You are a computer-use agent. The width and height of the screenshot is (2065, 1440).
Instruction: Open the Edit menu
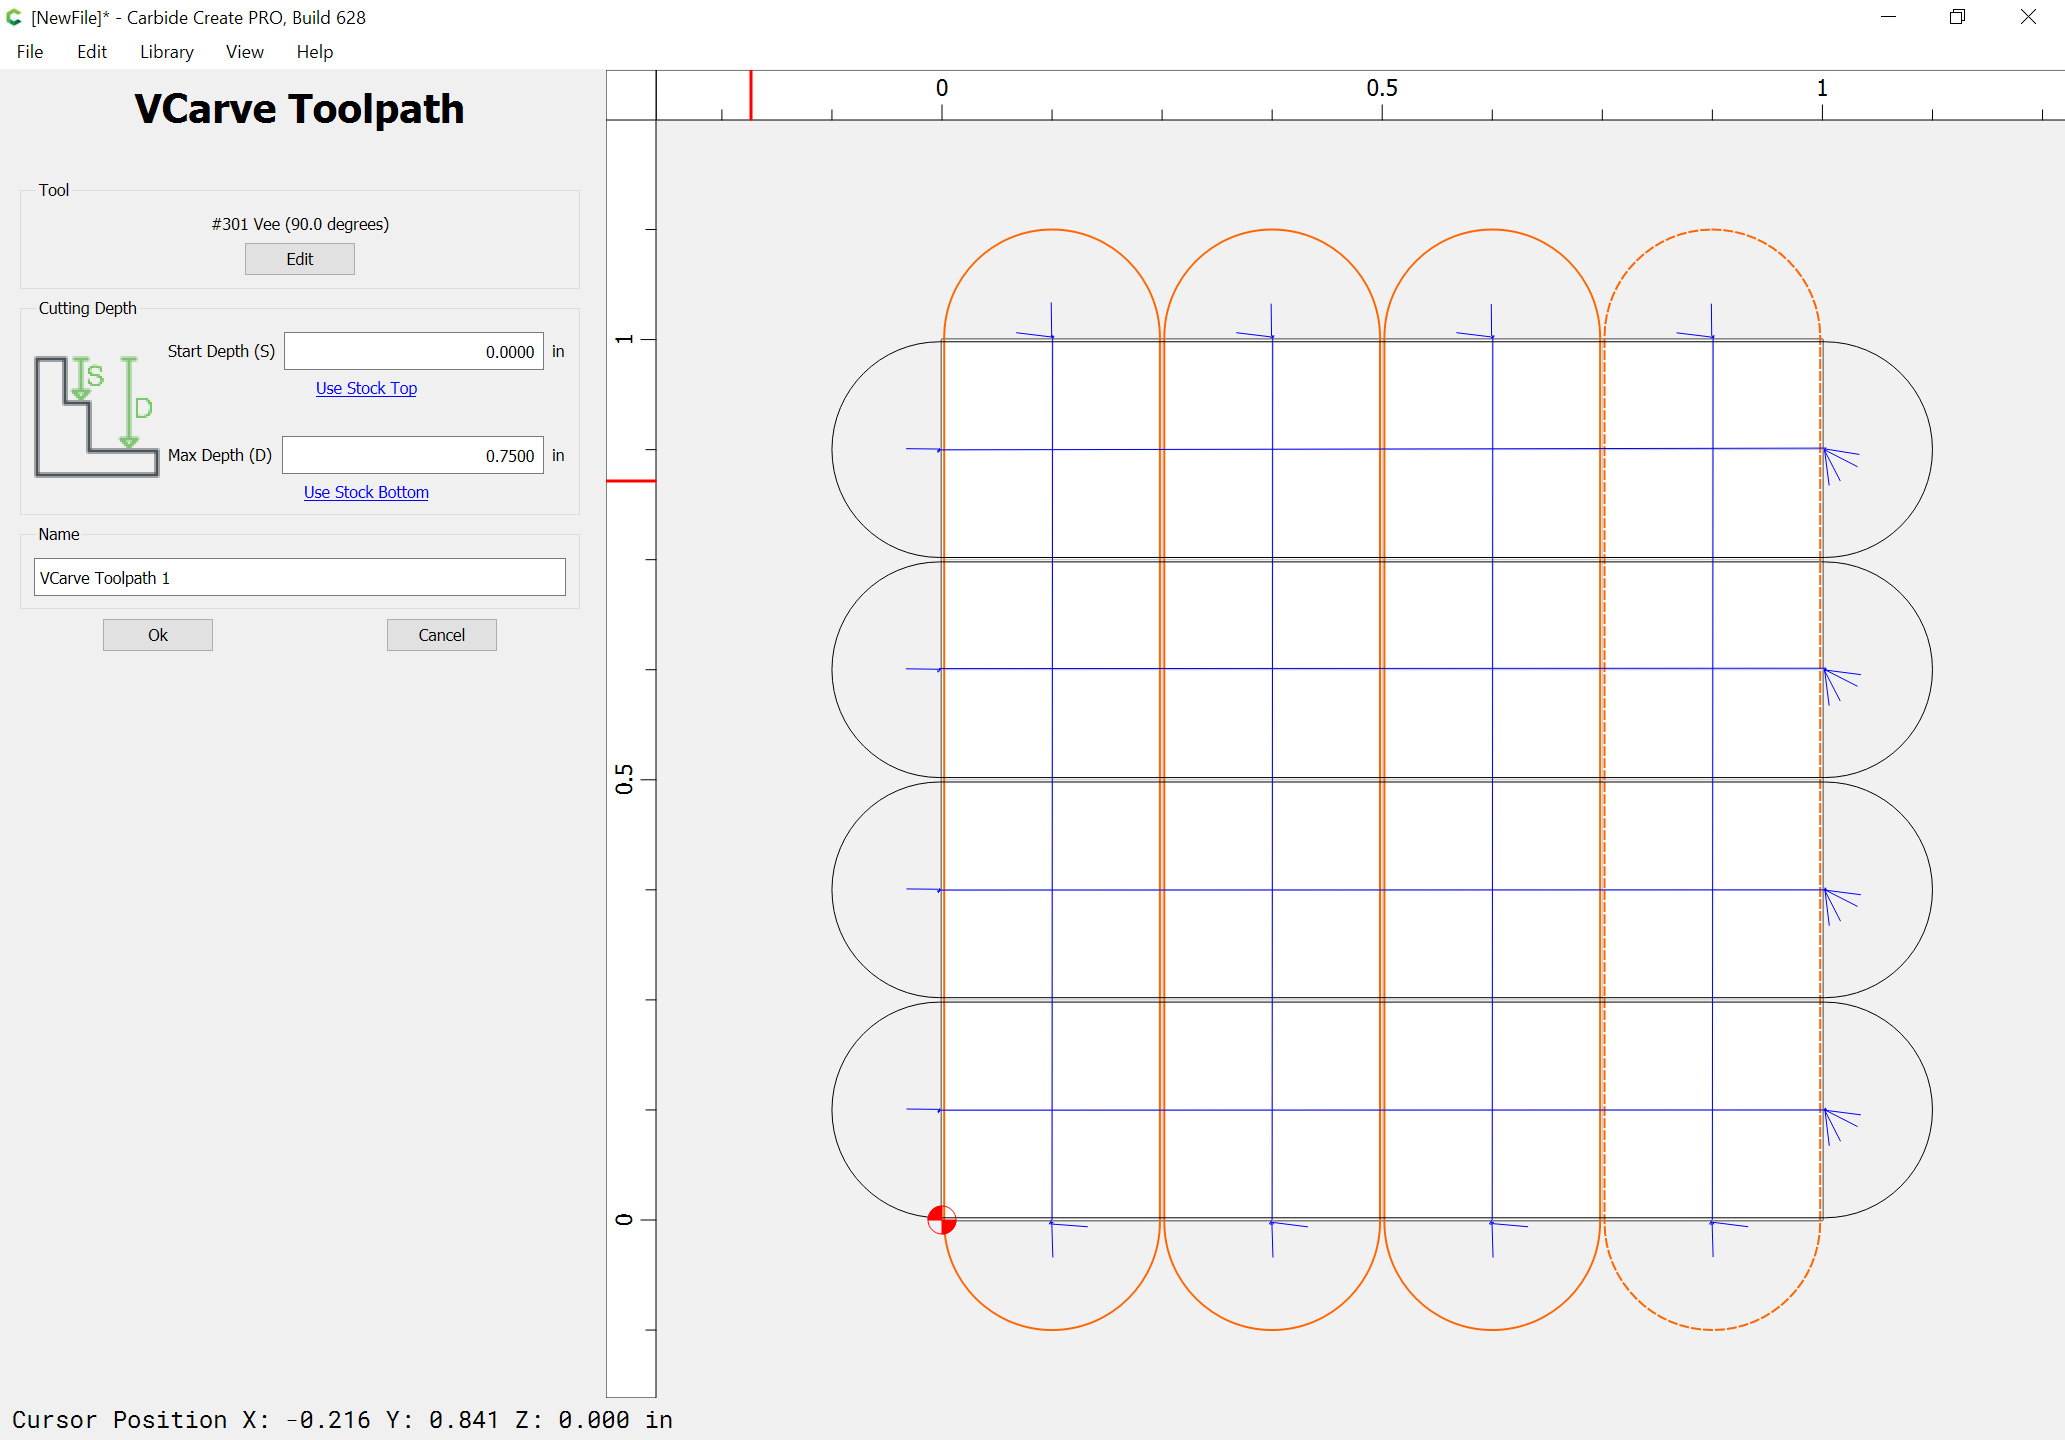point(91,52)
